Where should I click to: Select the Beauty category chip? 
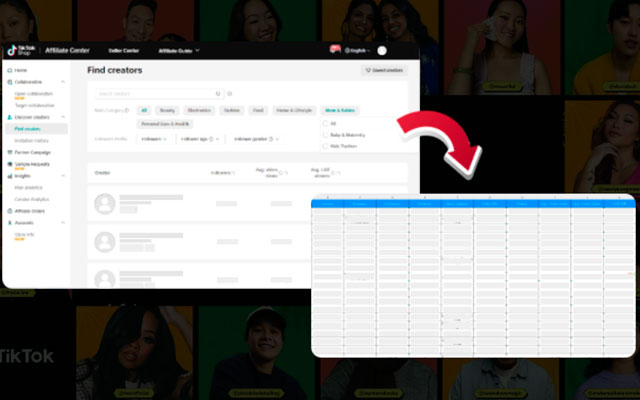[167, 111]
